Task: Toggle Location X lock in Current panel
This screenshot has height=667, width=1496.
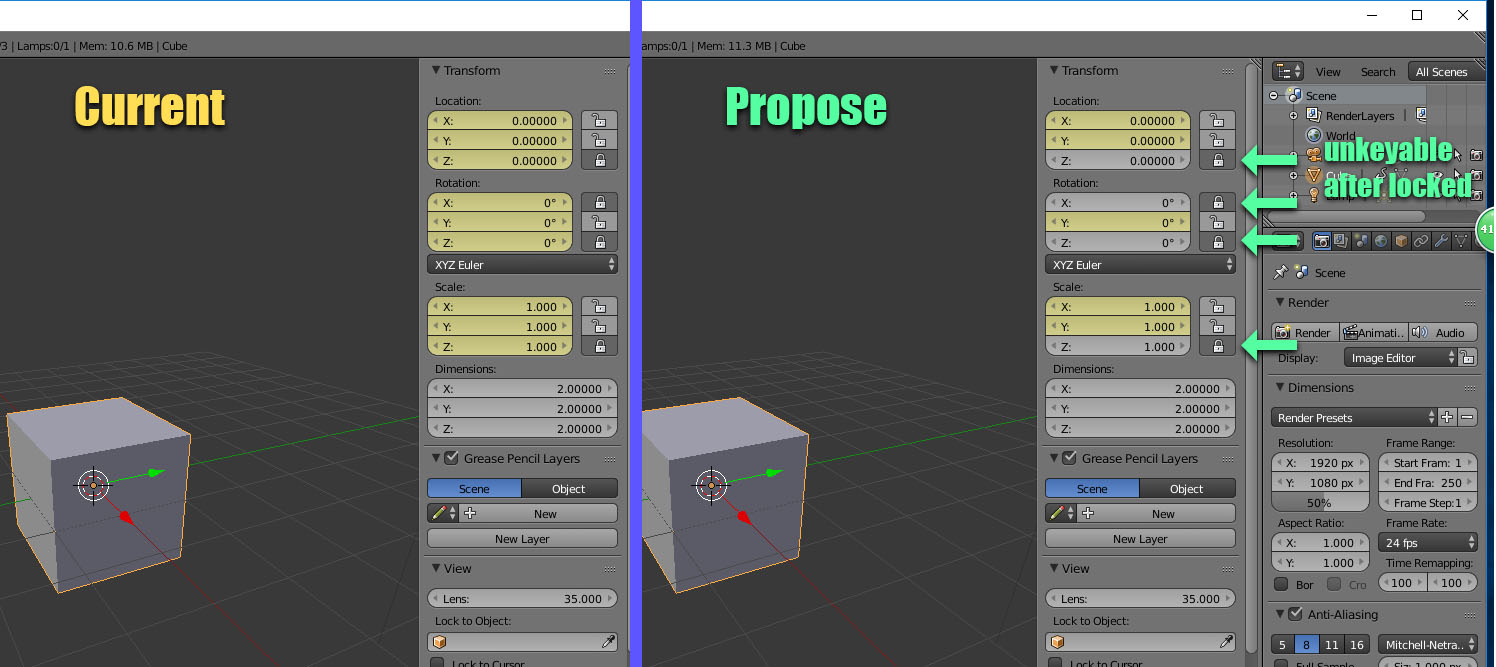Action: pyautogui.click(x=599, y=121)
